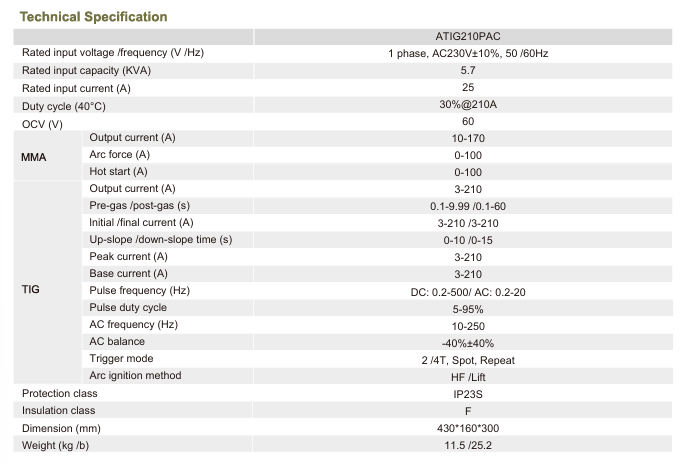The height and width of the screenshot is (463, 689).
Task: Select the AC balance value -40%±40%
Action: pyautogui.click(x=468, y=343)
